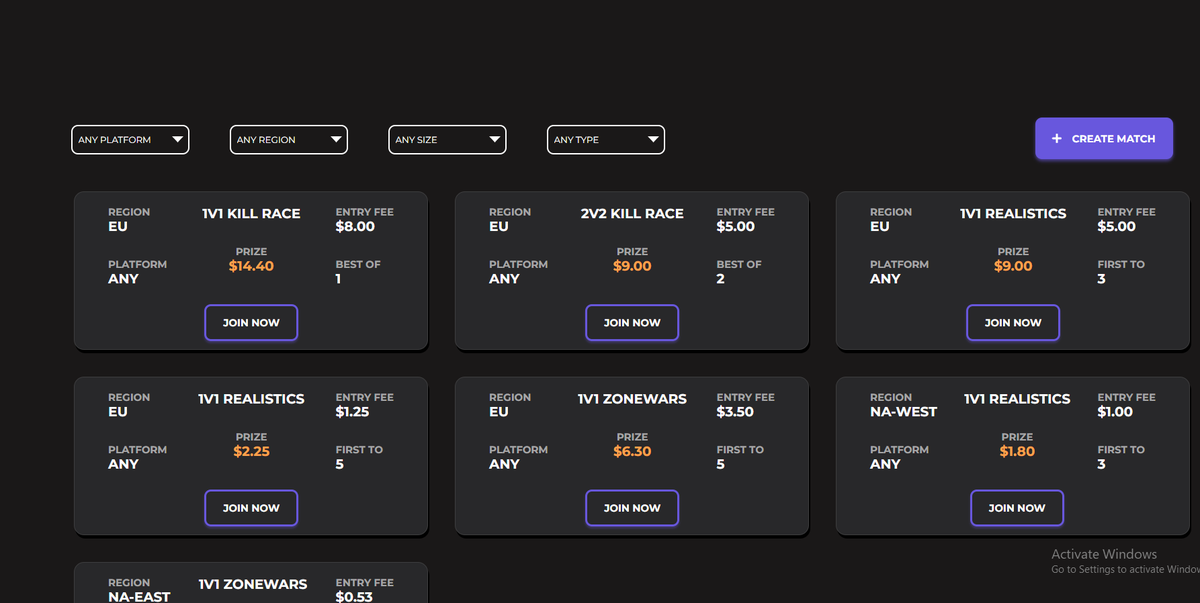The height and width of the screenshot is (603, 1200).
Task: Join the NA-West 1v1 Realistics match
Action: 1017,508
